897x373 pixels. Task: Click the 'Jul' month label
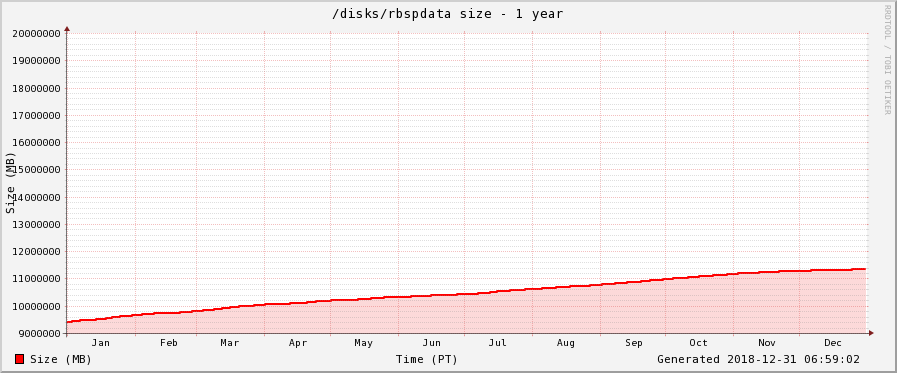pyautogui.click(x=498, y=343)
